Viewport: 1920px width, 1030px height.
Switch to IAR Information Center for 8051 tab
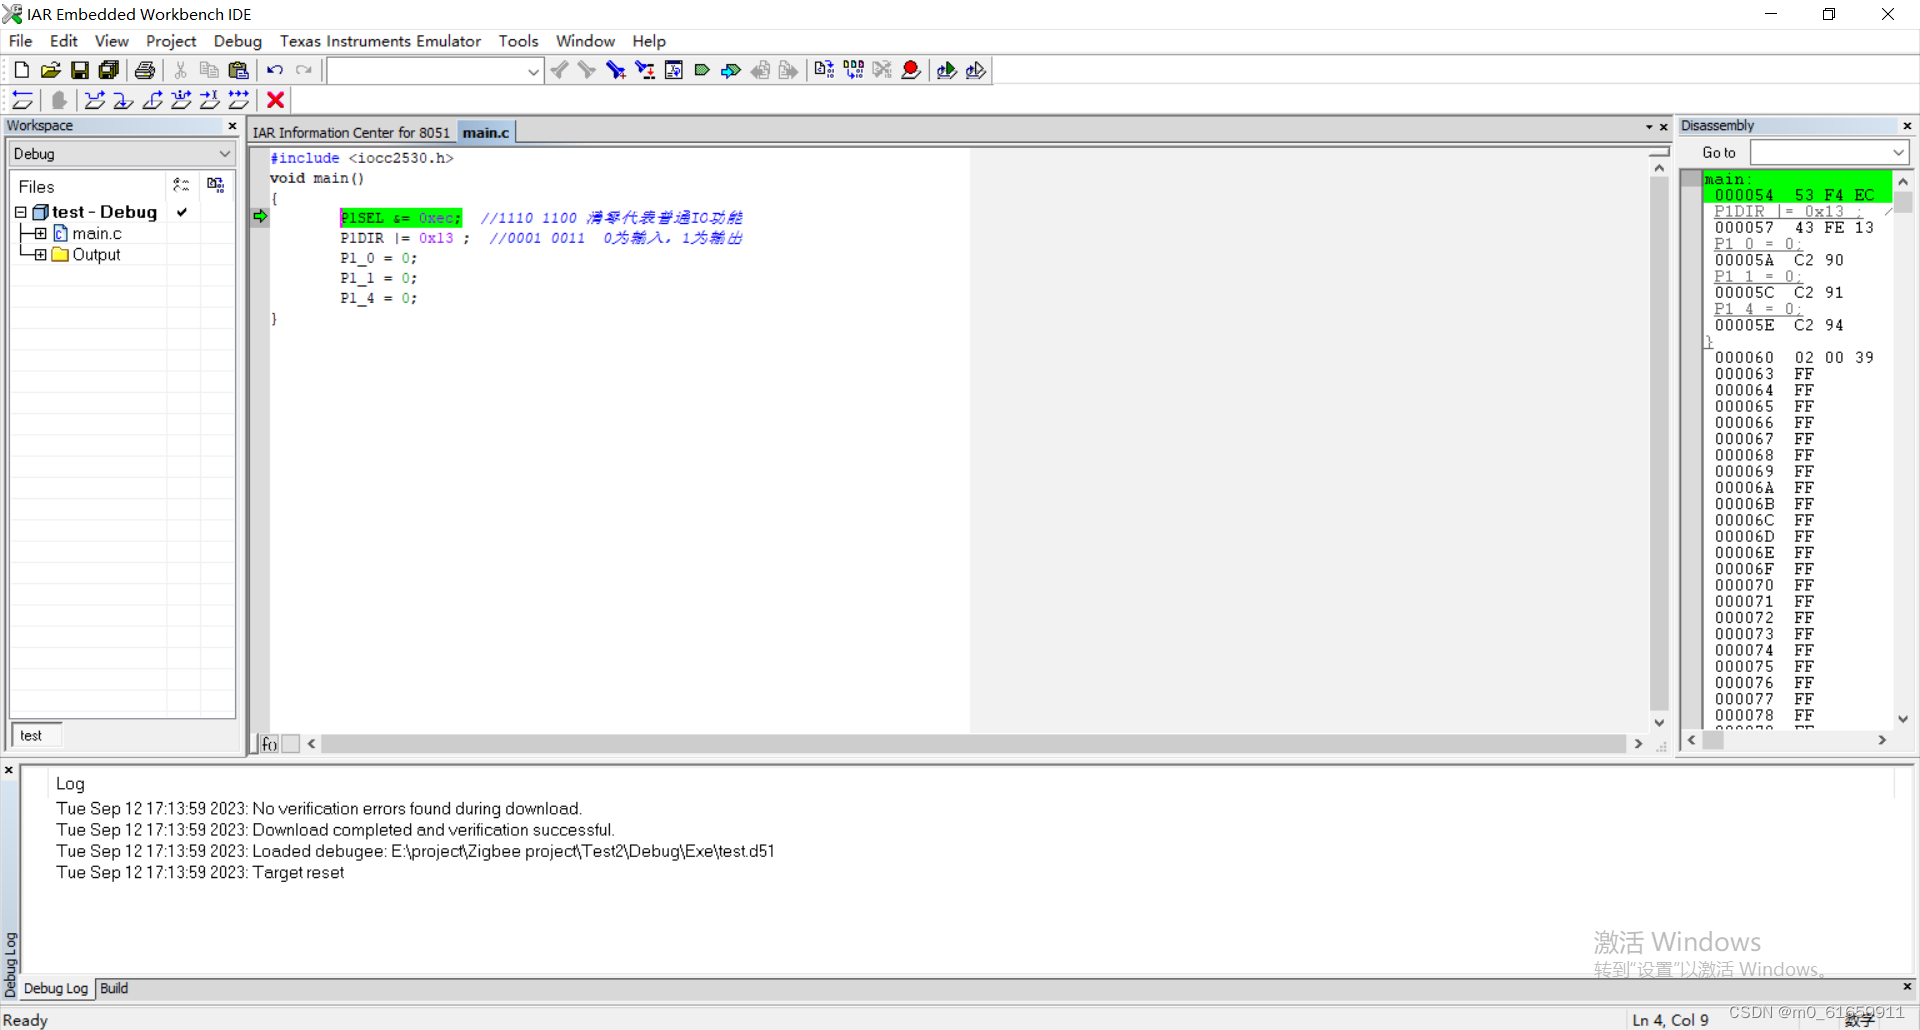(351, 132)
